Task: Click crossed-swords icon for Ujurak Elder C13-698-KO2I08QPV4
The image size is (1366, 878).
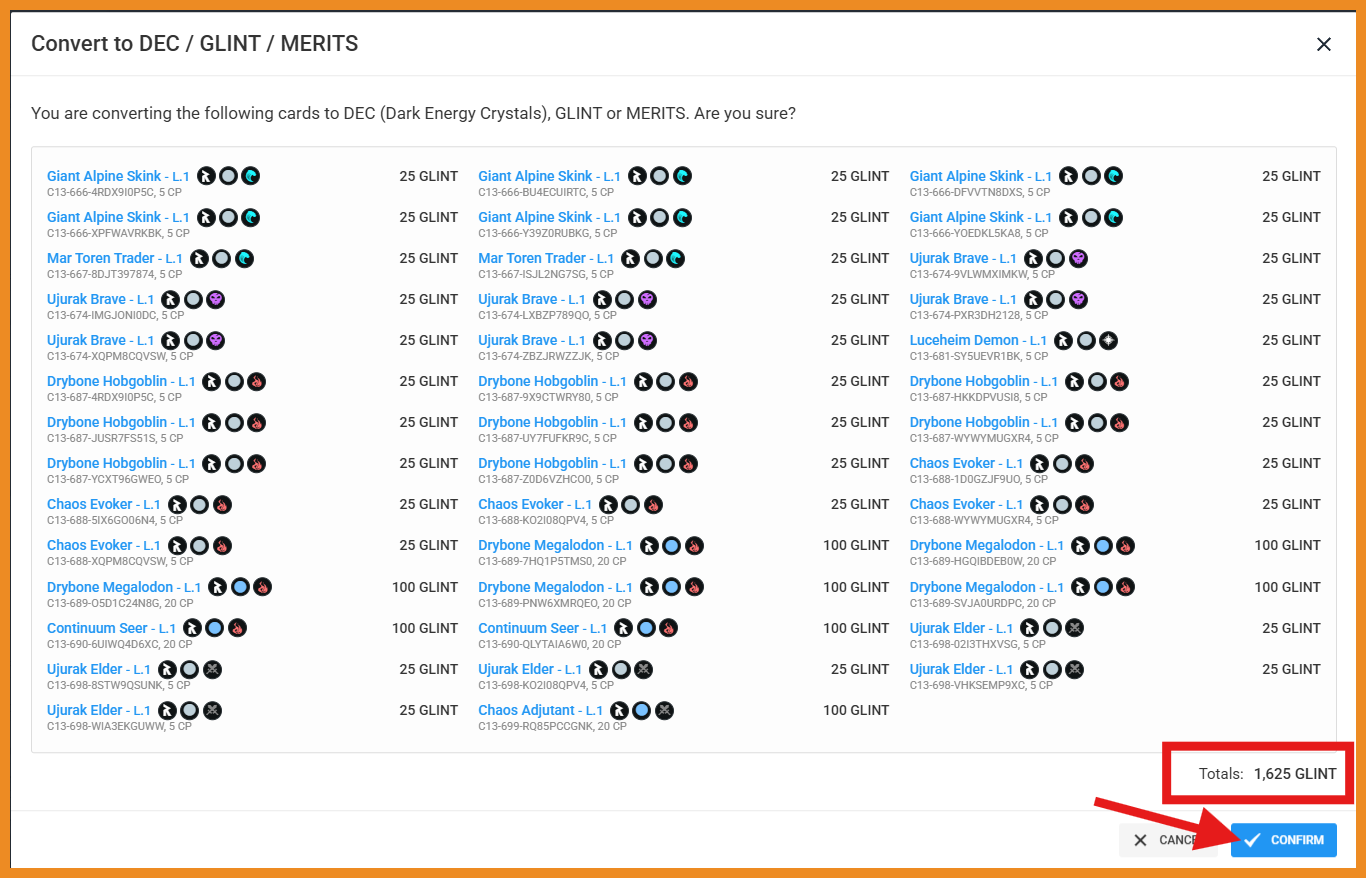Action: (x=644, y=669)
